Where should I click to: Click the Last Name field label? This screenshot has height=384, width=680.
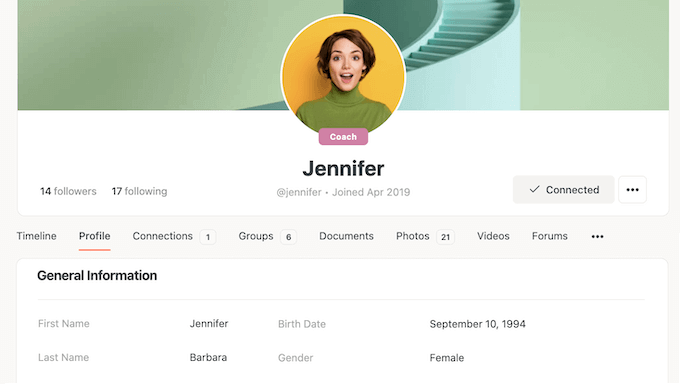tap(63, 358)
